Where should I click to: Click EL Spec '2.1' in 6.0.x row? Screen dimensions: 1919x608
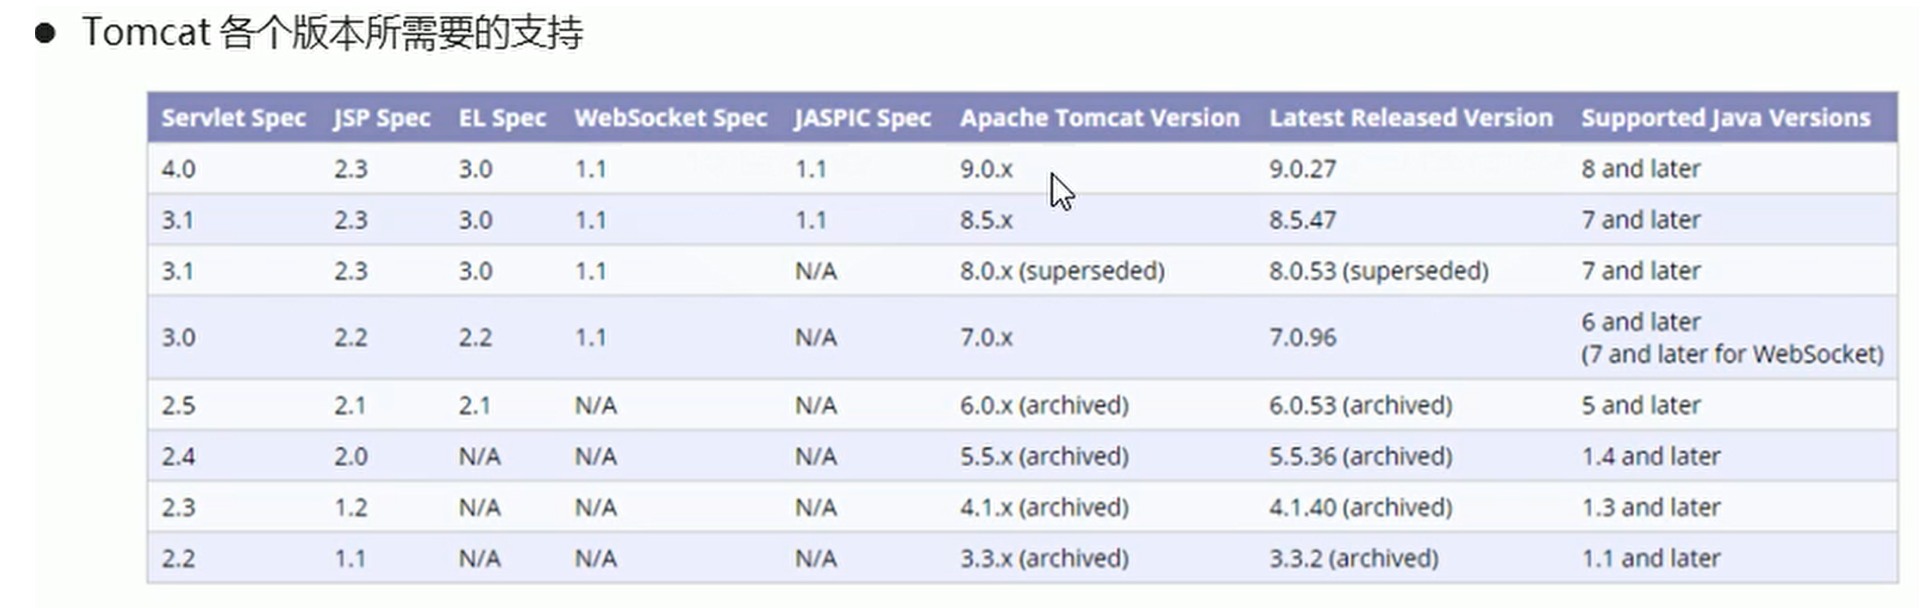tap(474, 405)
